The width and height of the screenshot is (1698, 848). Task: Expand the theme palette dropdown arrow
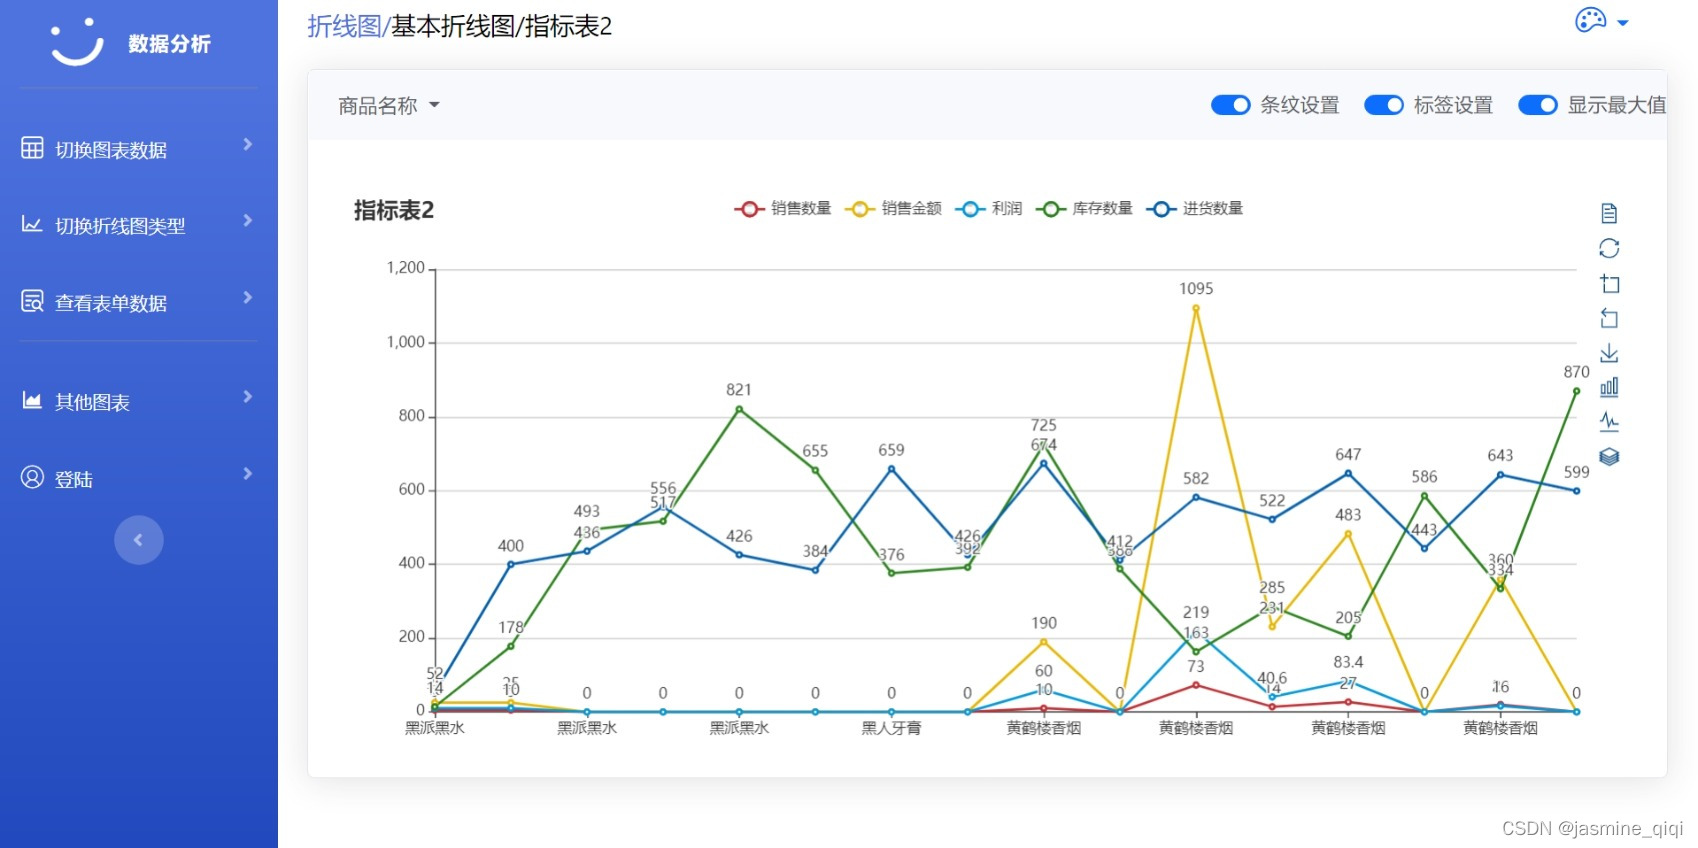point(1623,22)
